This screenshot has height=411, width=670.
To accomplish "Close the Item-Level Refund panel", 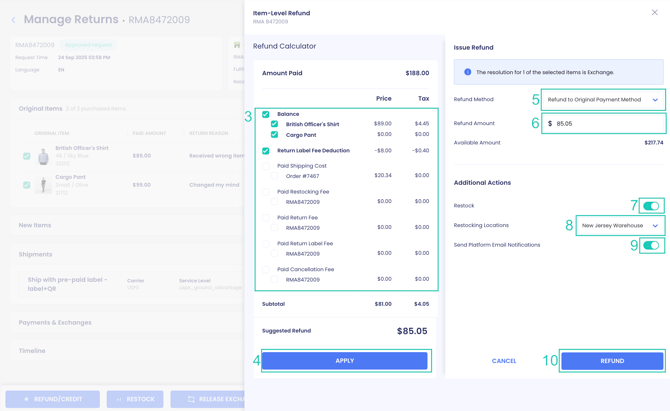I will click(x=655, y=13).
